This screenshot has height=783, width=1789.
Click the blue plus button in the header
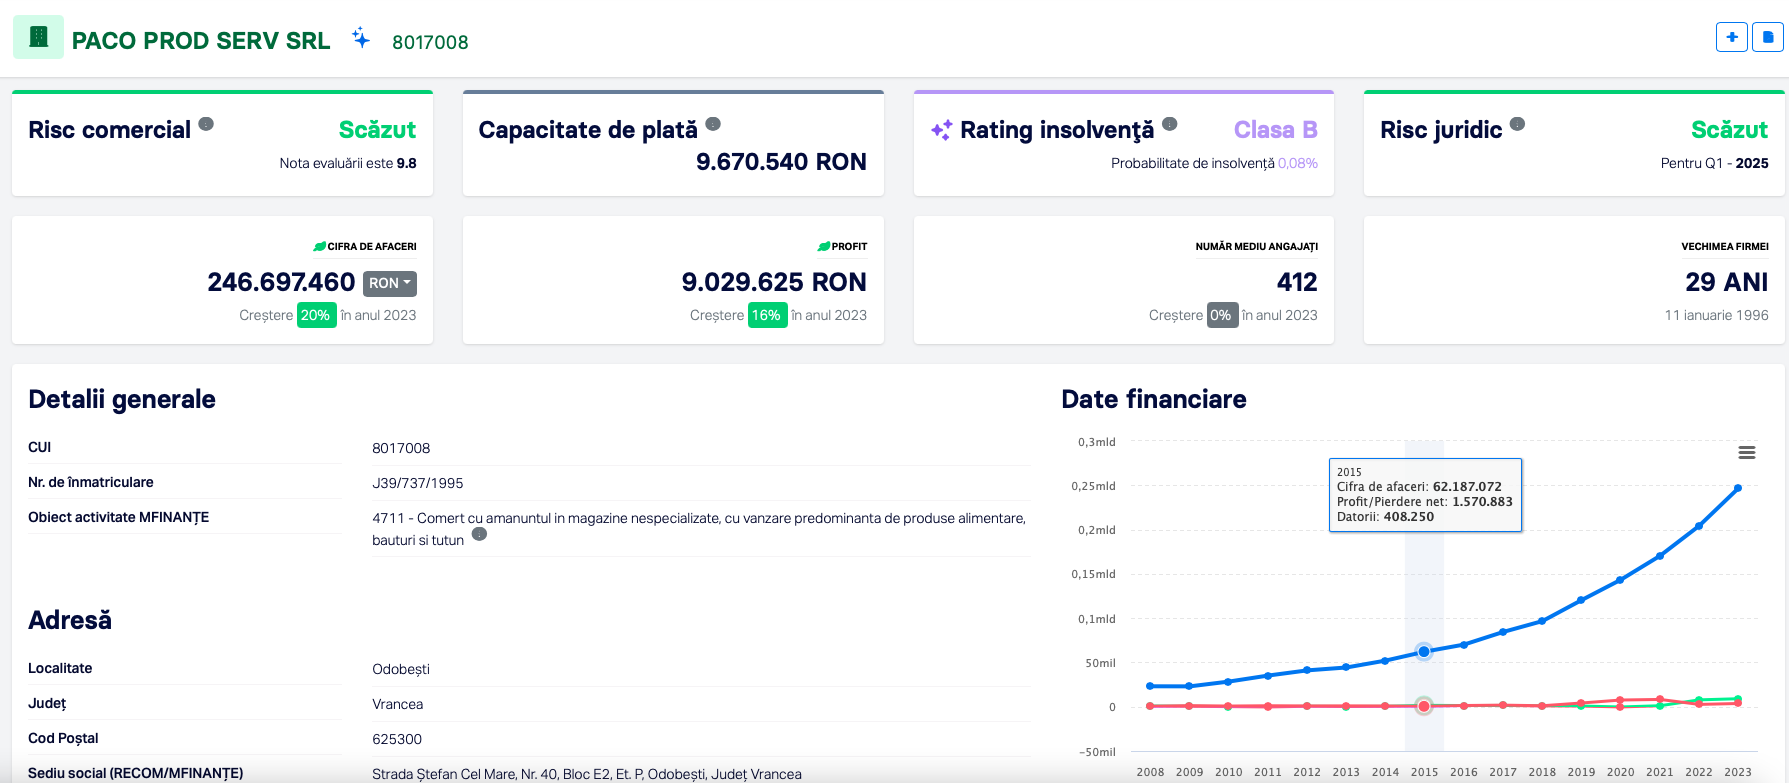(1732, 37)
